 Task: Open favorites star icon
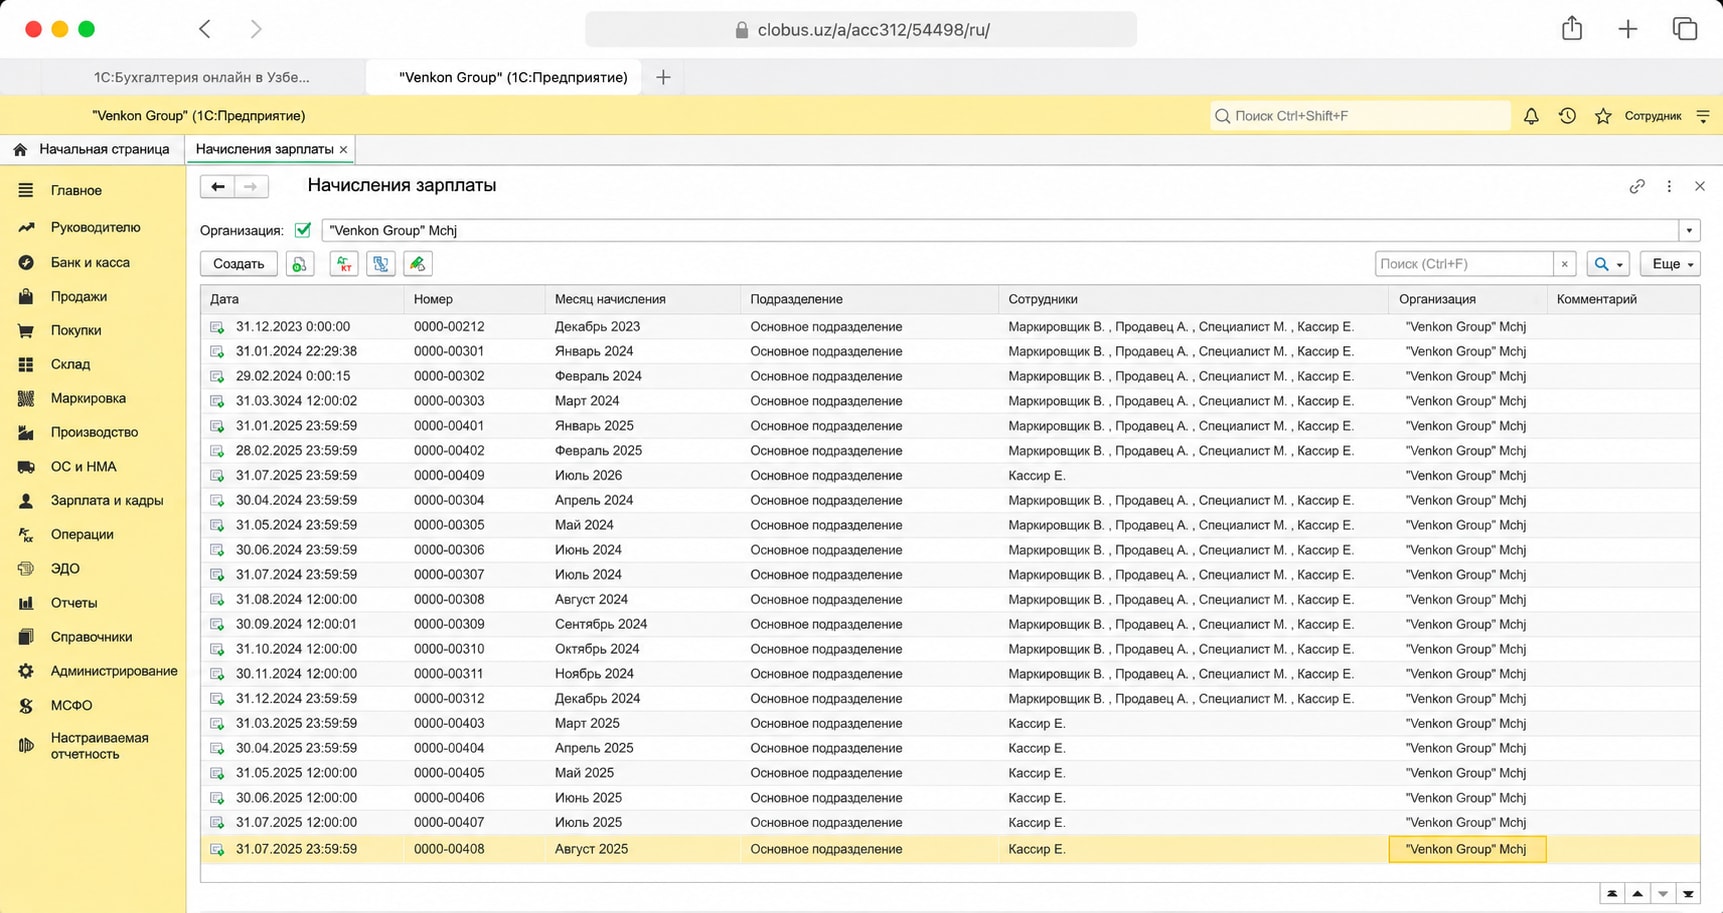point(1603,116)
